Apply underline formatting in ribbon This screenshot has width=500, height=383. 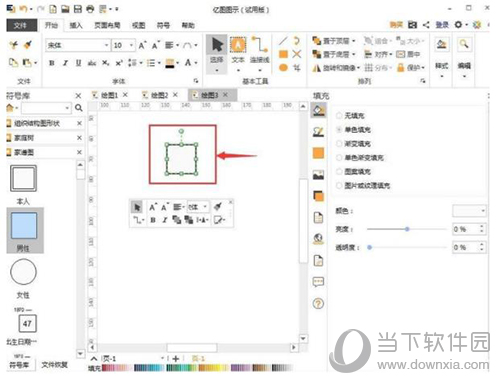click(x=78, y=63)
